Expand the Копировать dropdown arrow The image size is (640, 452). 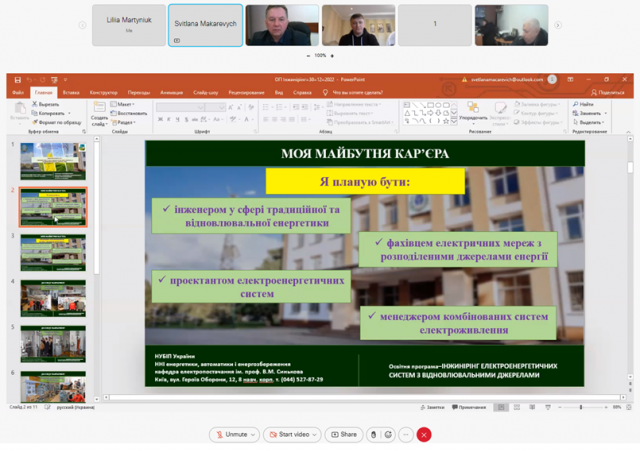point(69,113)
